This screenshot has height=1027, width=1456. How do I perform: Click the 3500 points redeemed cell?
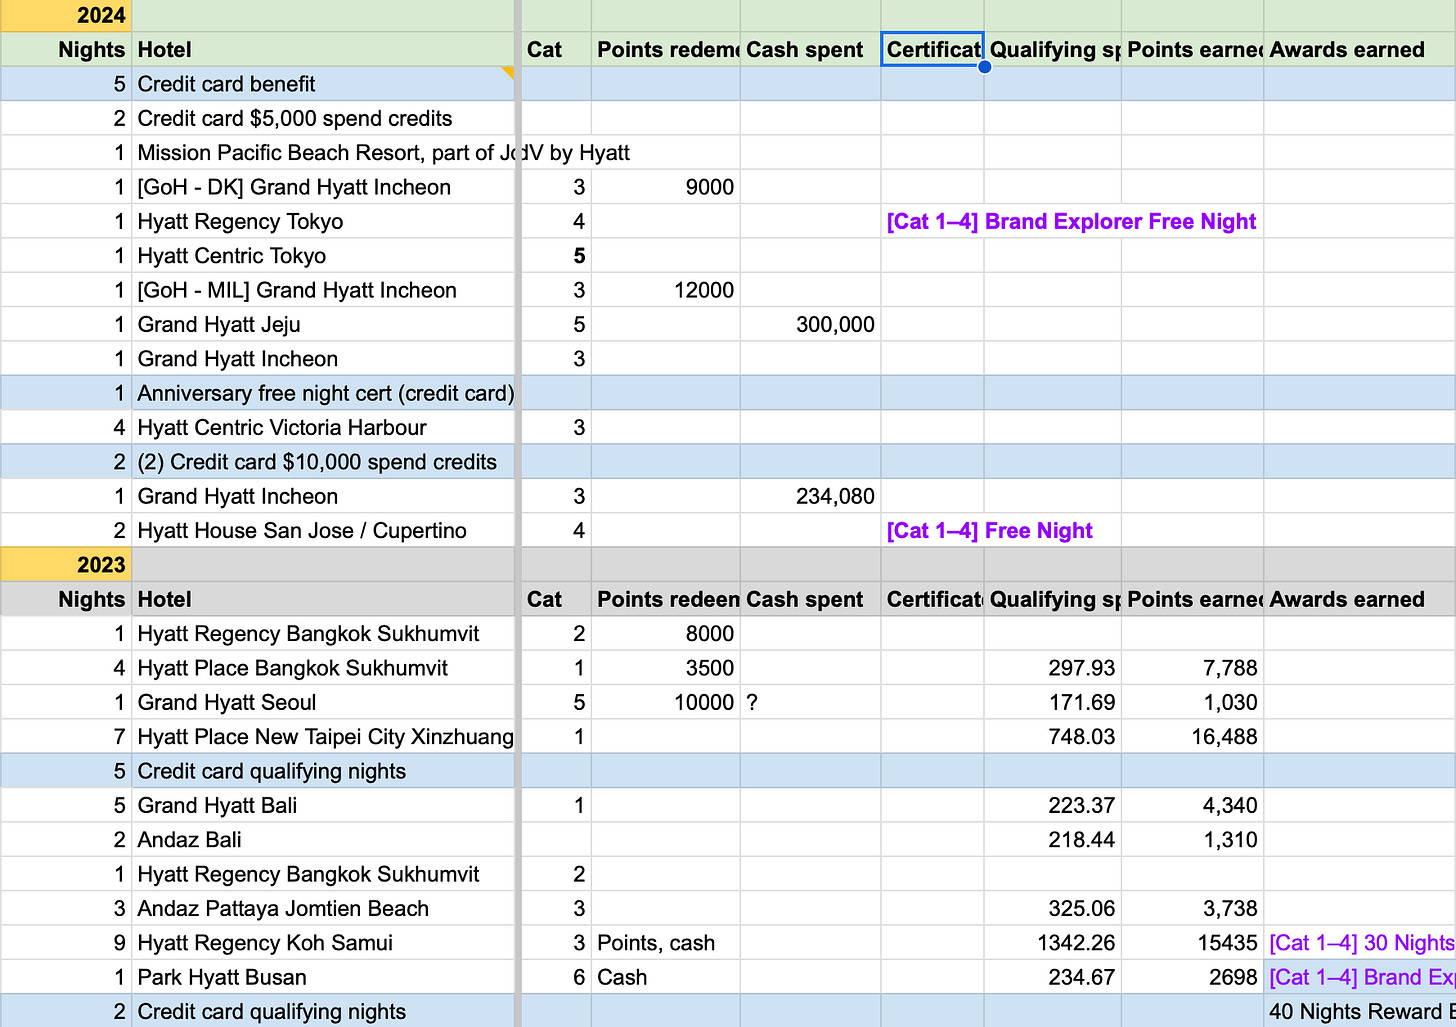(666, 668)
